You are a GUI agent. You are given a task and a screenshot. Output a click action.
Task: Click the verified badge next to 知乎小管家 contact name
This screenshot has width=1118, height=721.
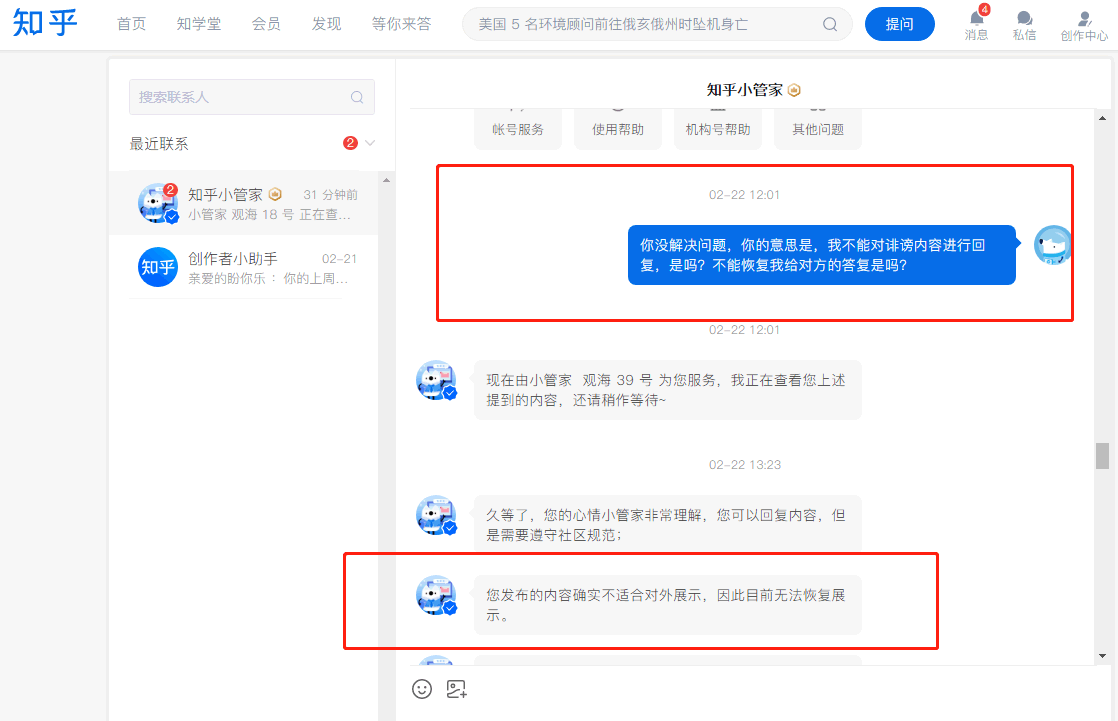pos(275,194)
